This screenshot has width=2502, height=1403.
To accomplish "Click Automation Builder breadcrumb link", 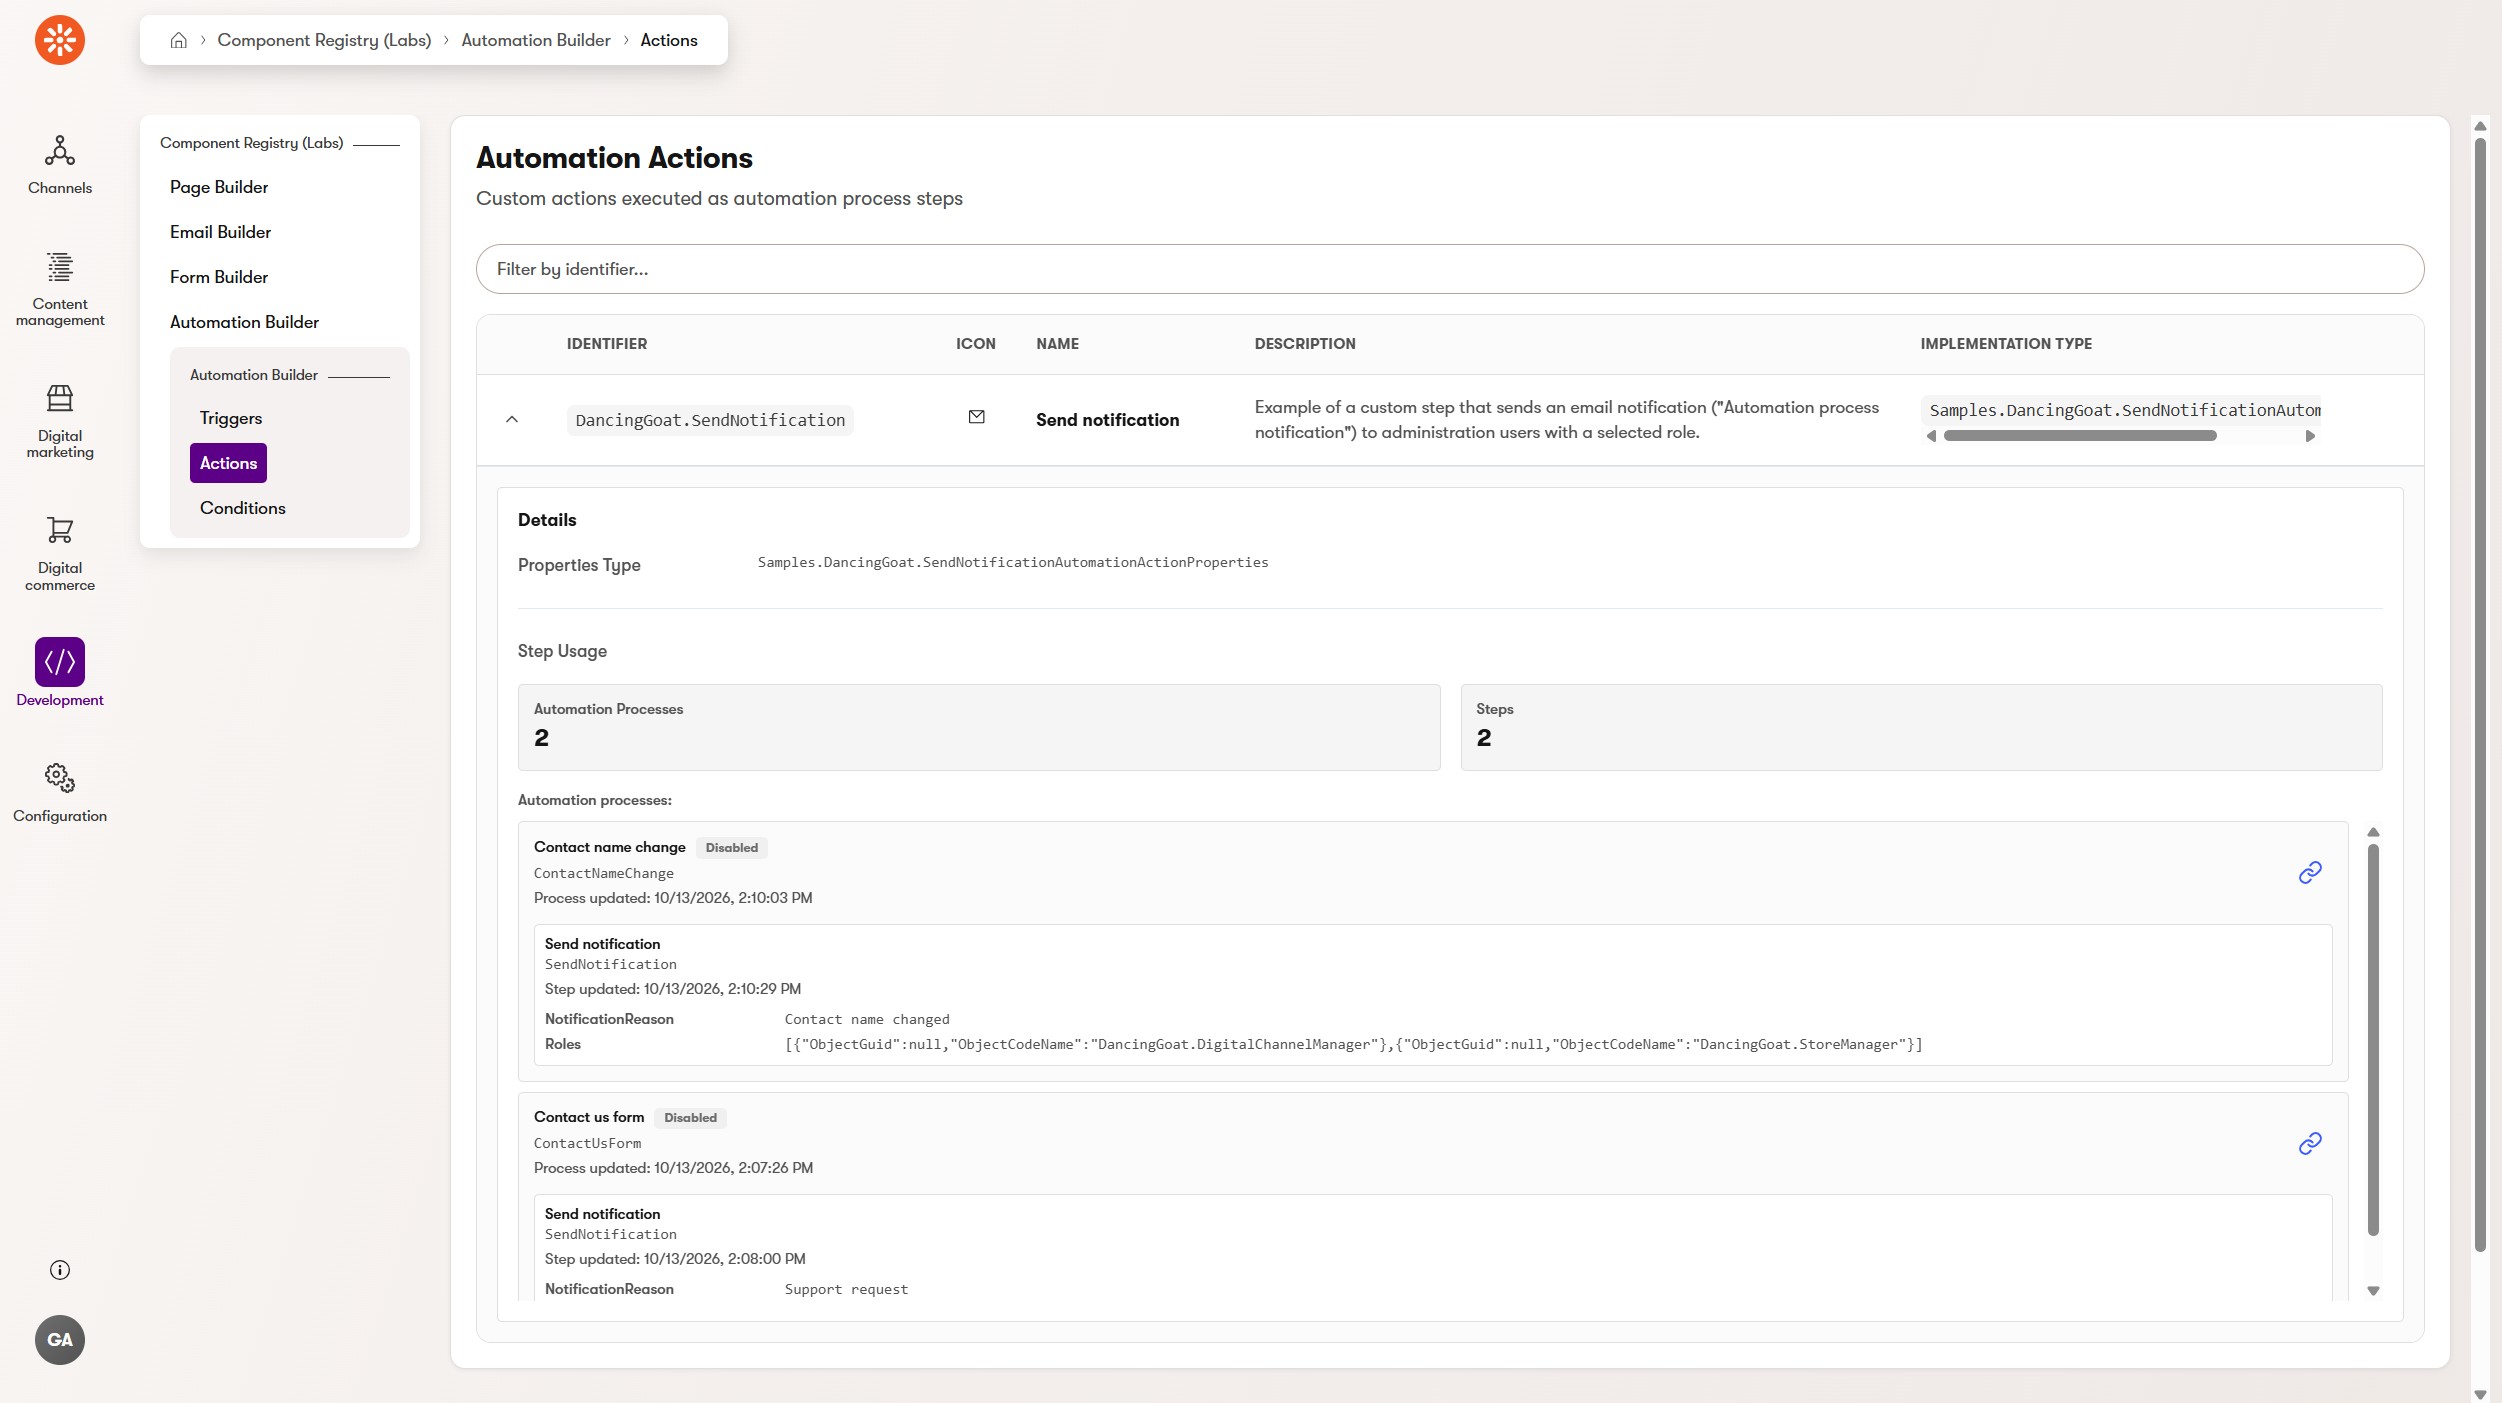I will click(x=536, y=40).
